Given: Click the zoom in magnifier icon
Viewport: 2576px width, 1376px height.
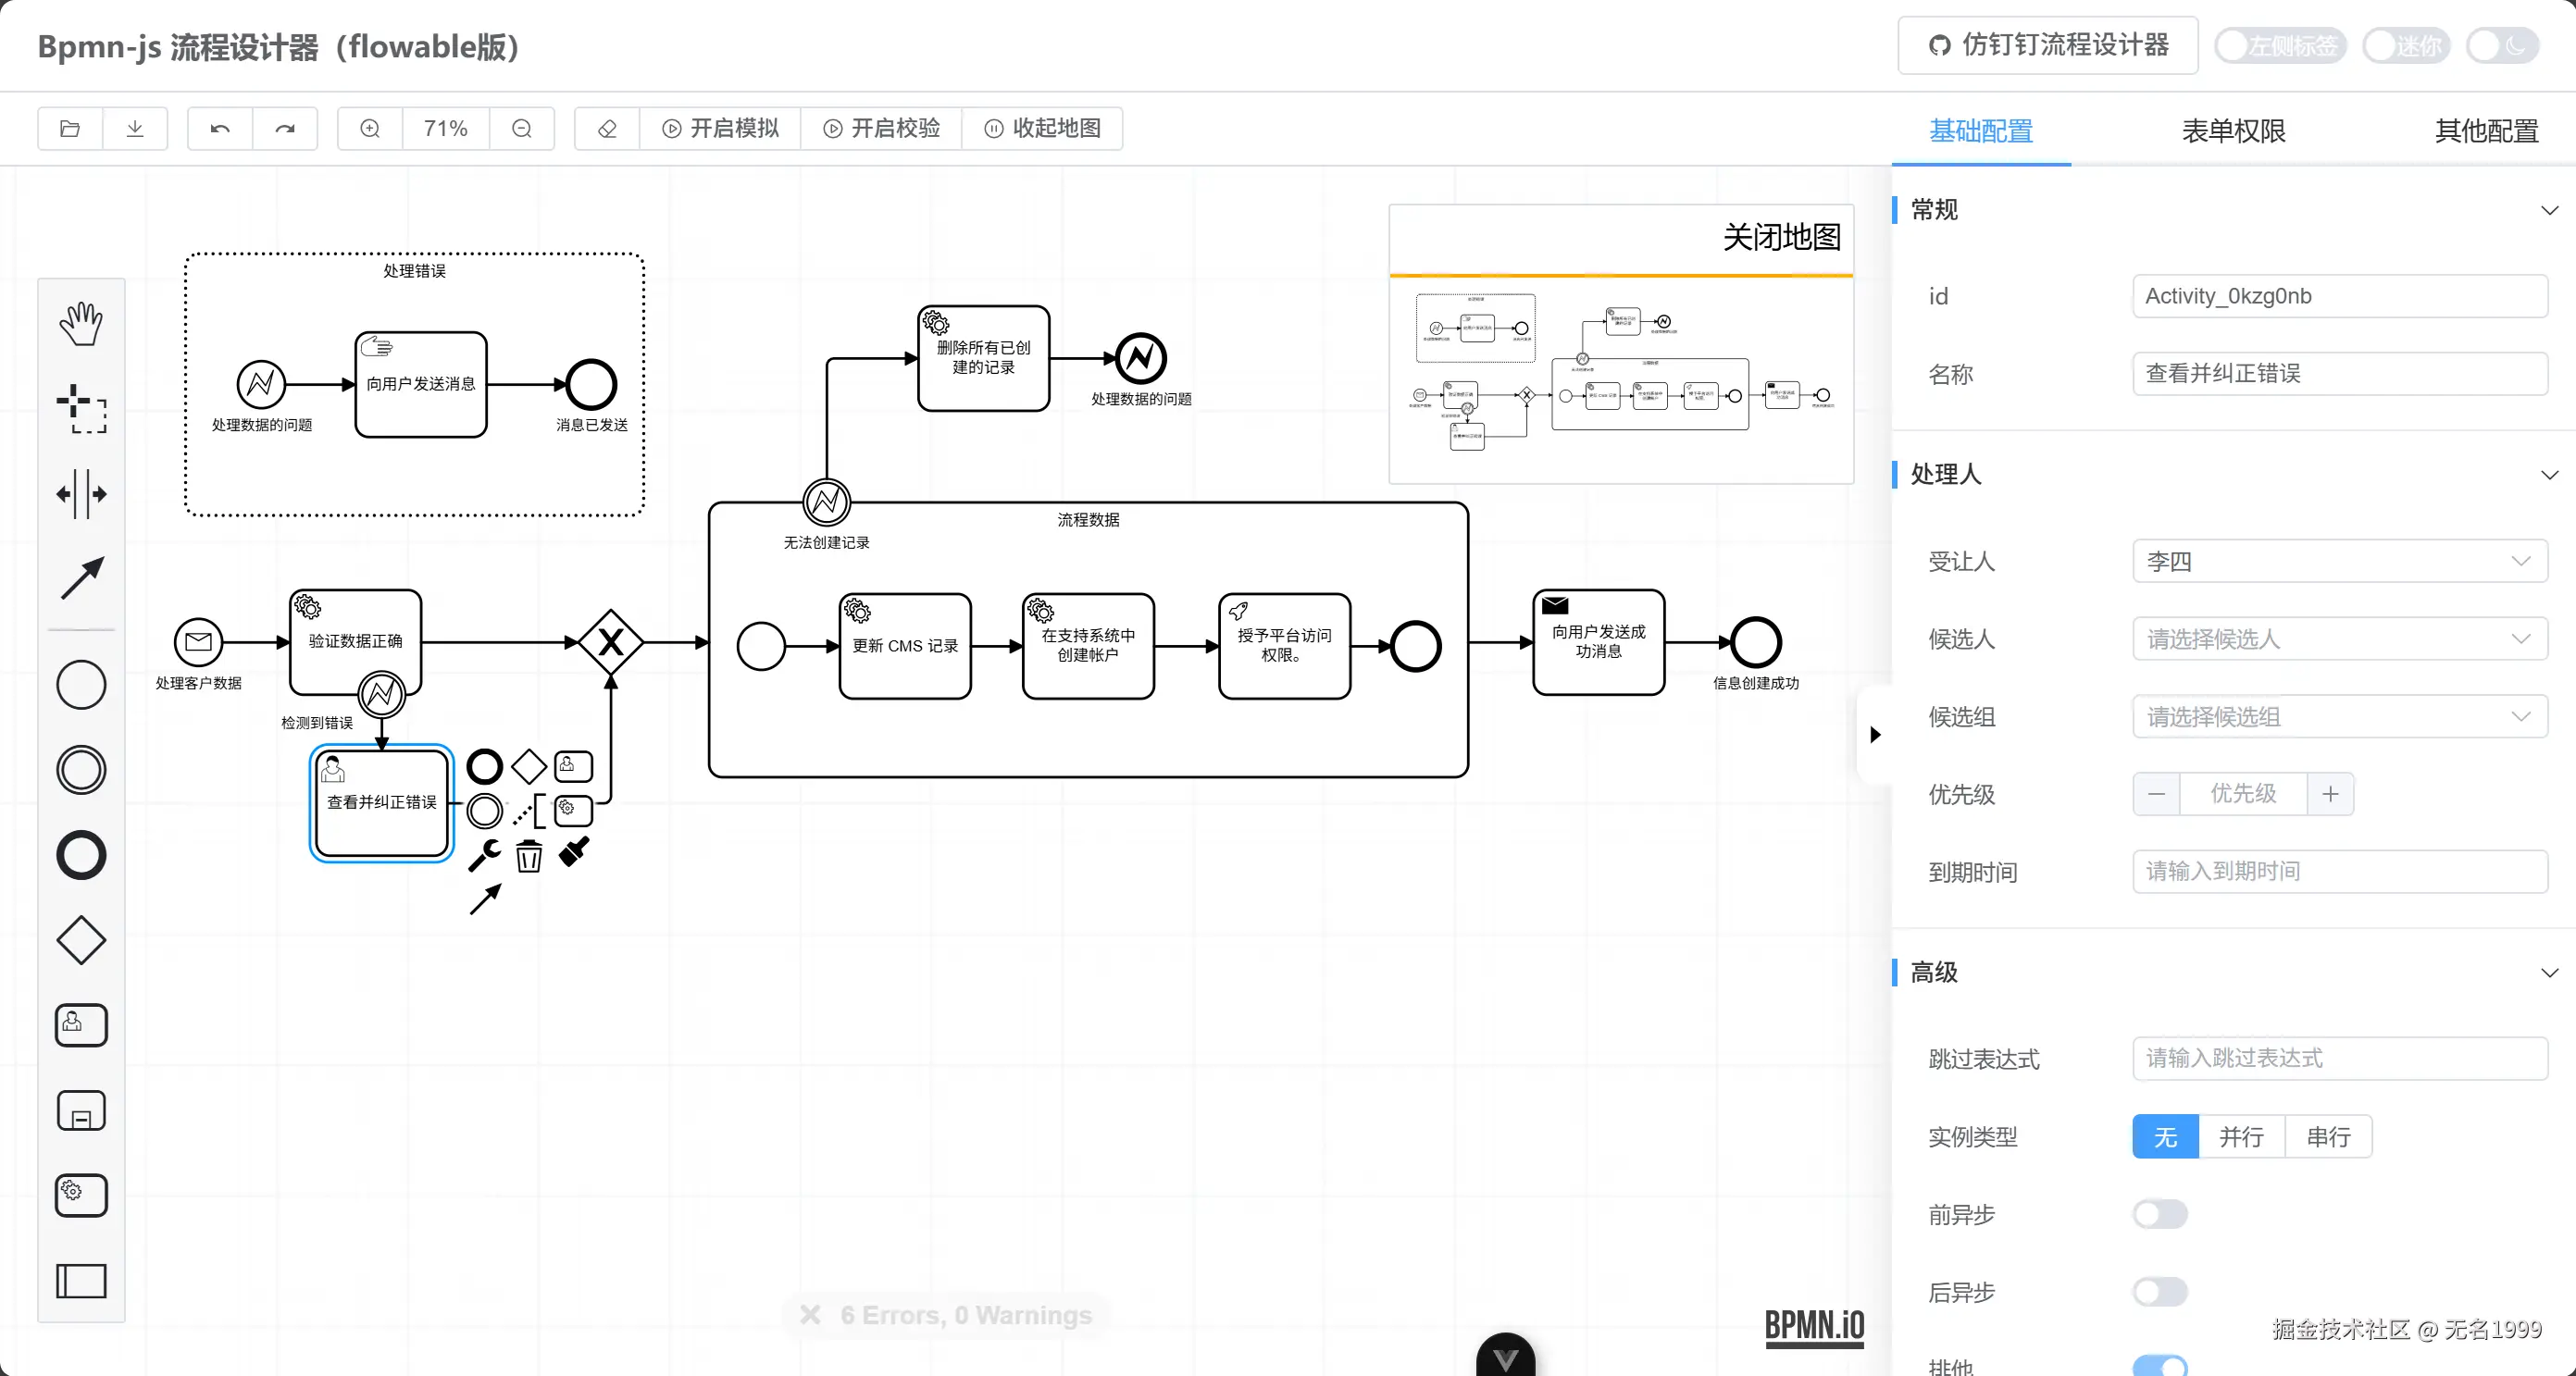Looking at the screenshot, I should pos(370,129).
